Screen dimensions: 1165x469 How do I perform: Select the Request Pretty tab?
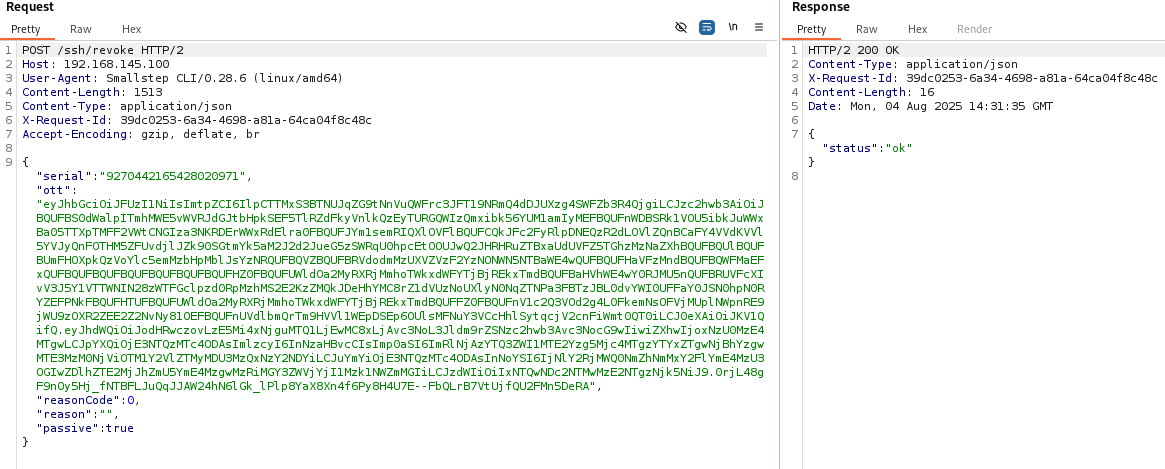(25, 30)
